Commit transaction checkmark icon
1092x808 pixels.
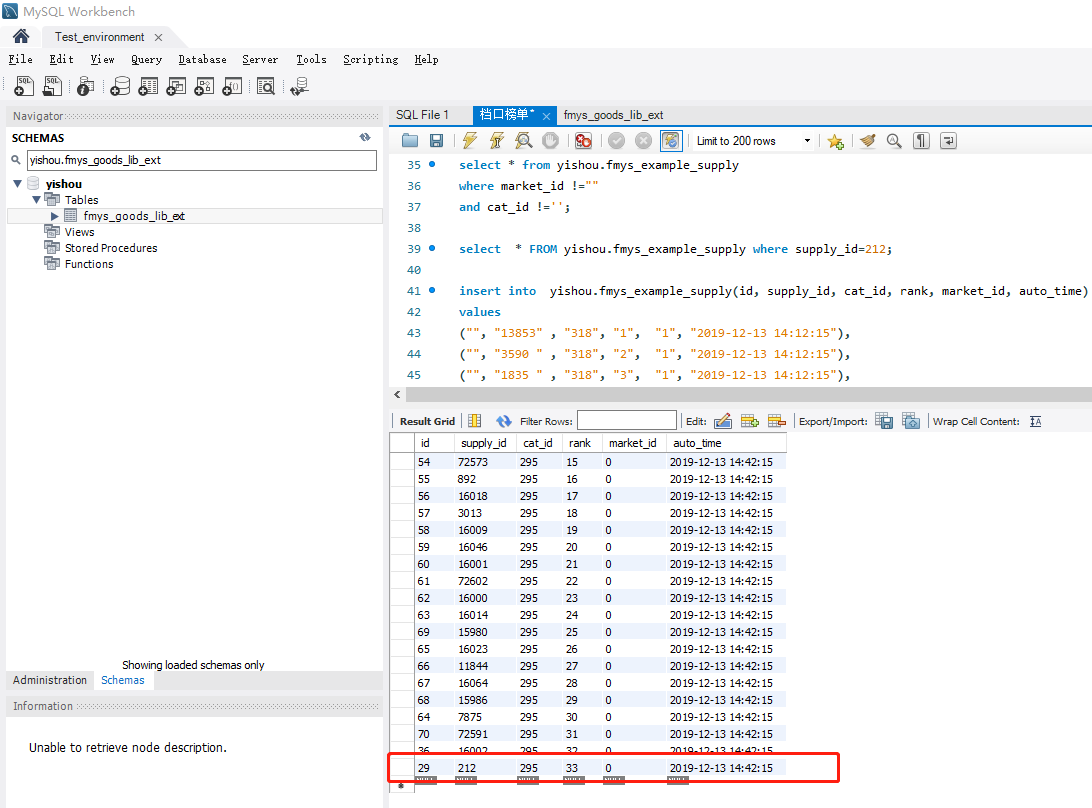pos(616,141)
